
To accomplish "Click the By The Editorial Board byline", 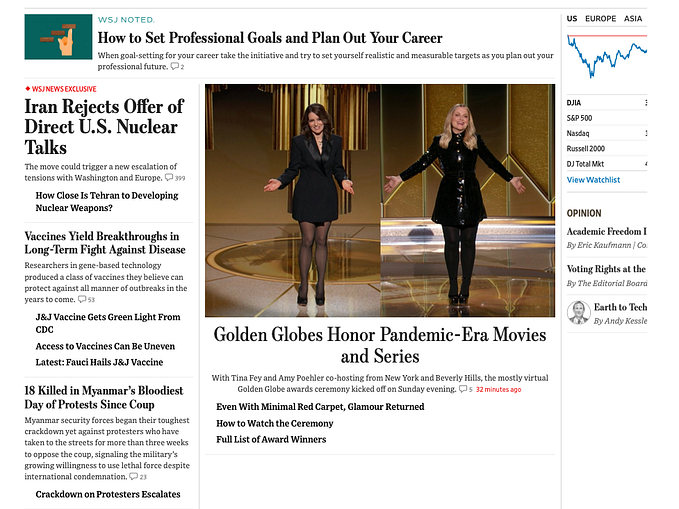I will coord(607,283).
